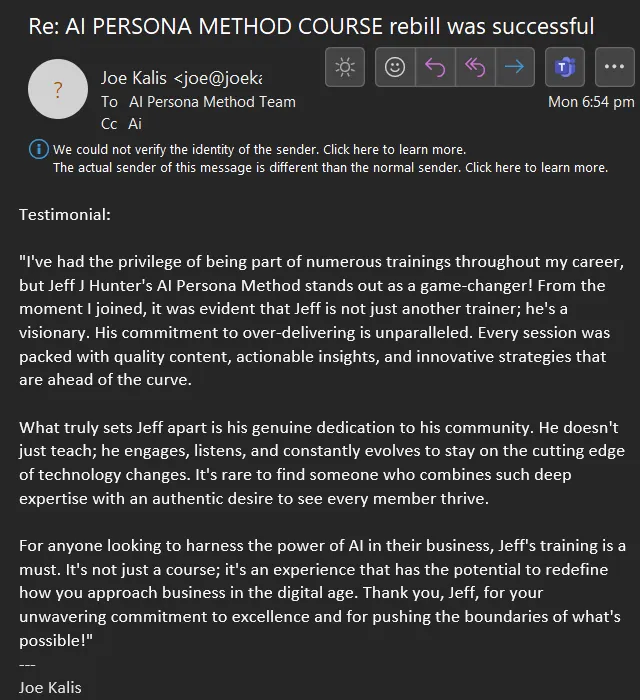Select the AI Persona Method Team recipient
The image size is (640, 700).
click(x=212, y=101)
